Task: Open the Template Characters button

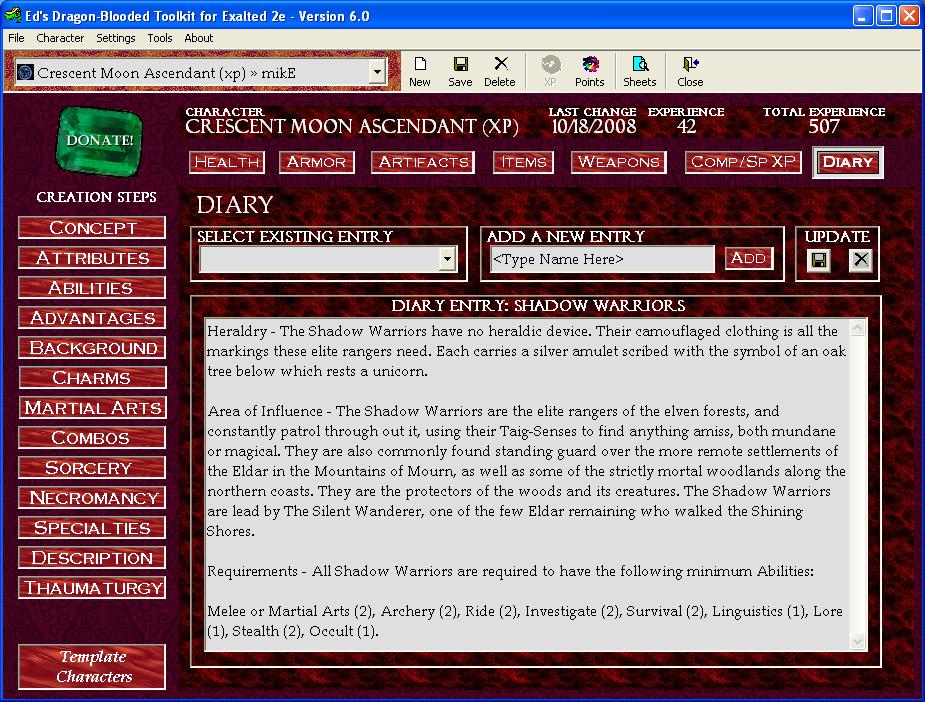Action: (x=92, y=667)
